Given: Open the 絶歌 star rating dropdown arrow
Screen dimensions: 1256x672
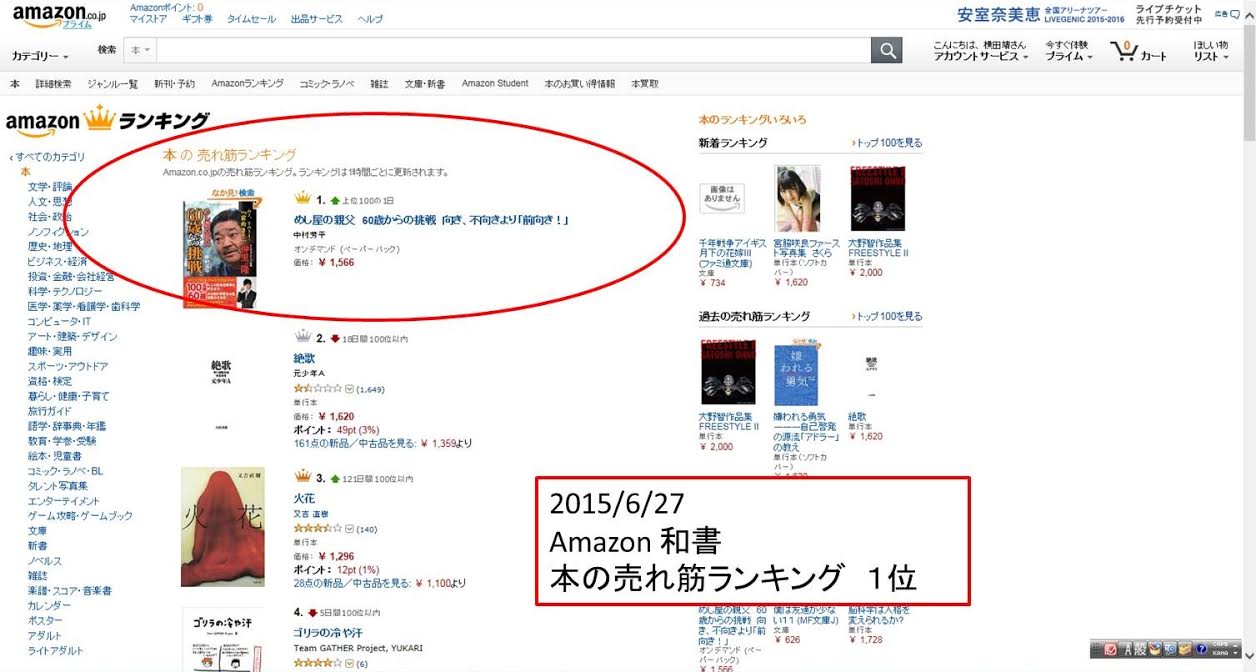Looking at the screenshot, I should 349,389.
